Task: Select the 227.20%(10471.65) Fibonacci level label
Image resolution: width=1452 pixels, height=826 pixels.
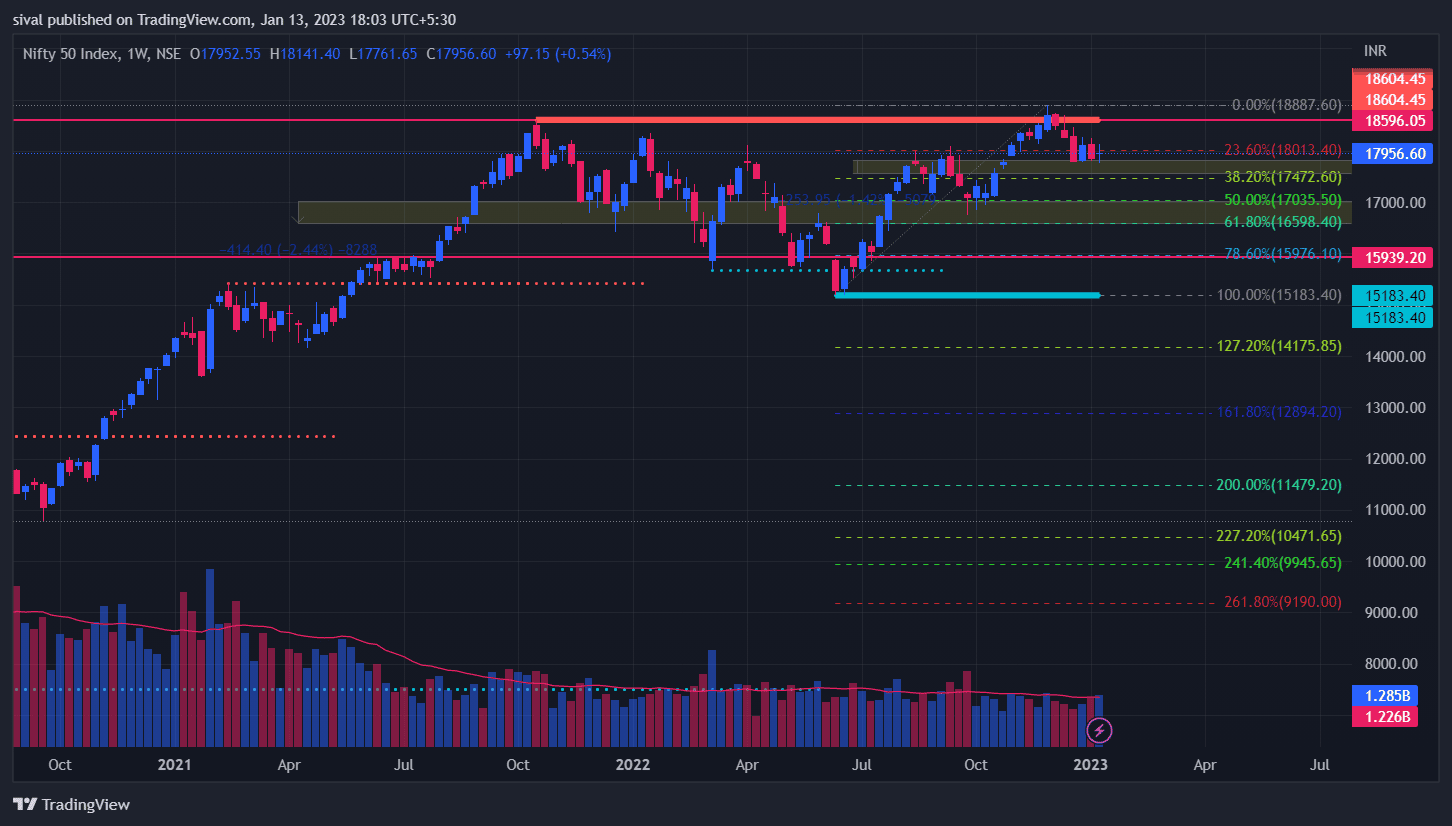Action: pyautogui.click(x=1279, y=537)
